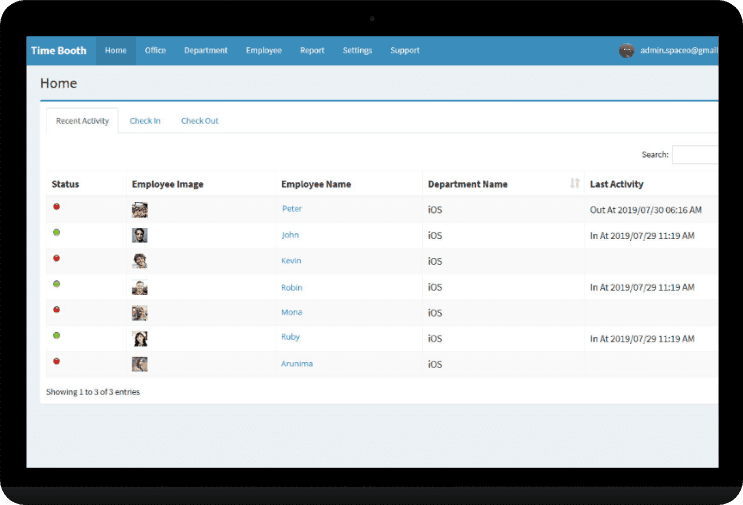Click Arunima's red status dot

[56, 361]
